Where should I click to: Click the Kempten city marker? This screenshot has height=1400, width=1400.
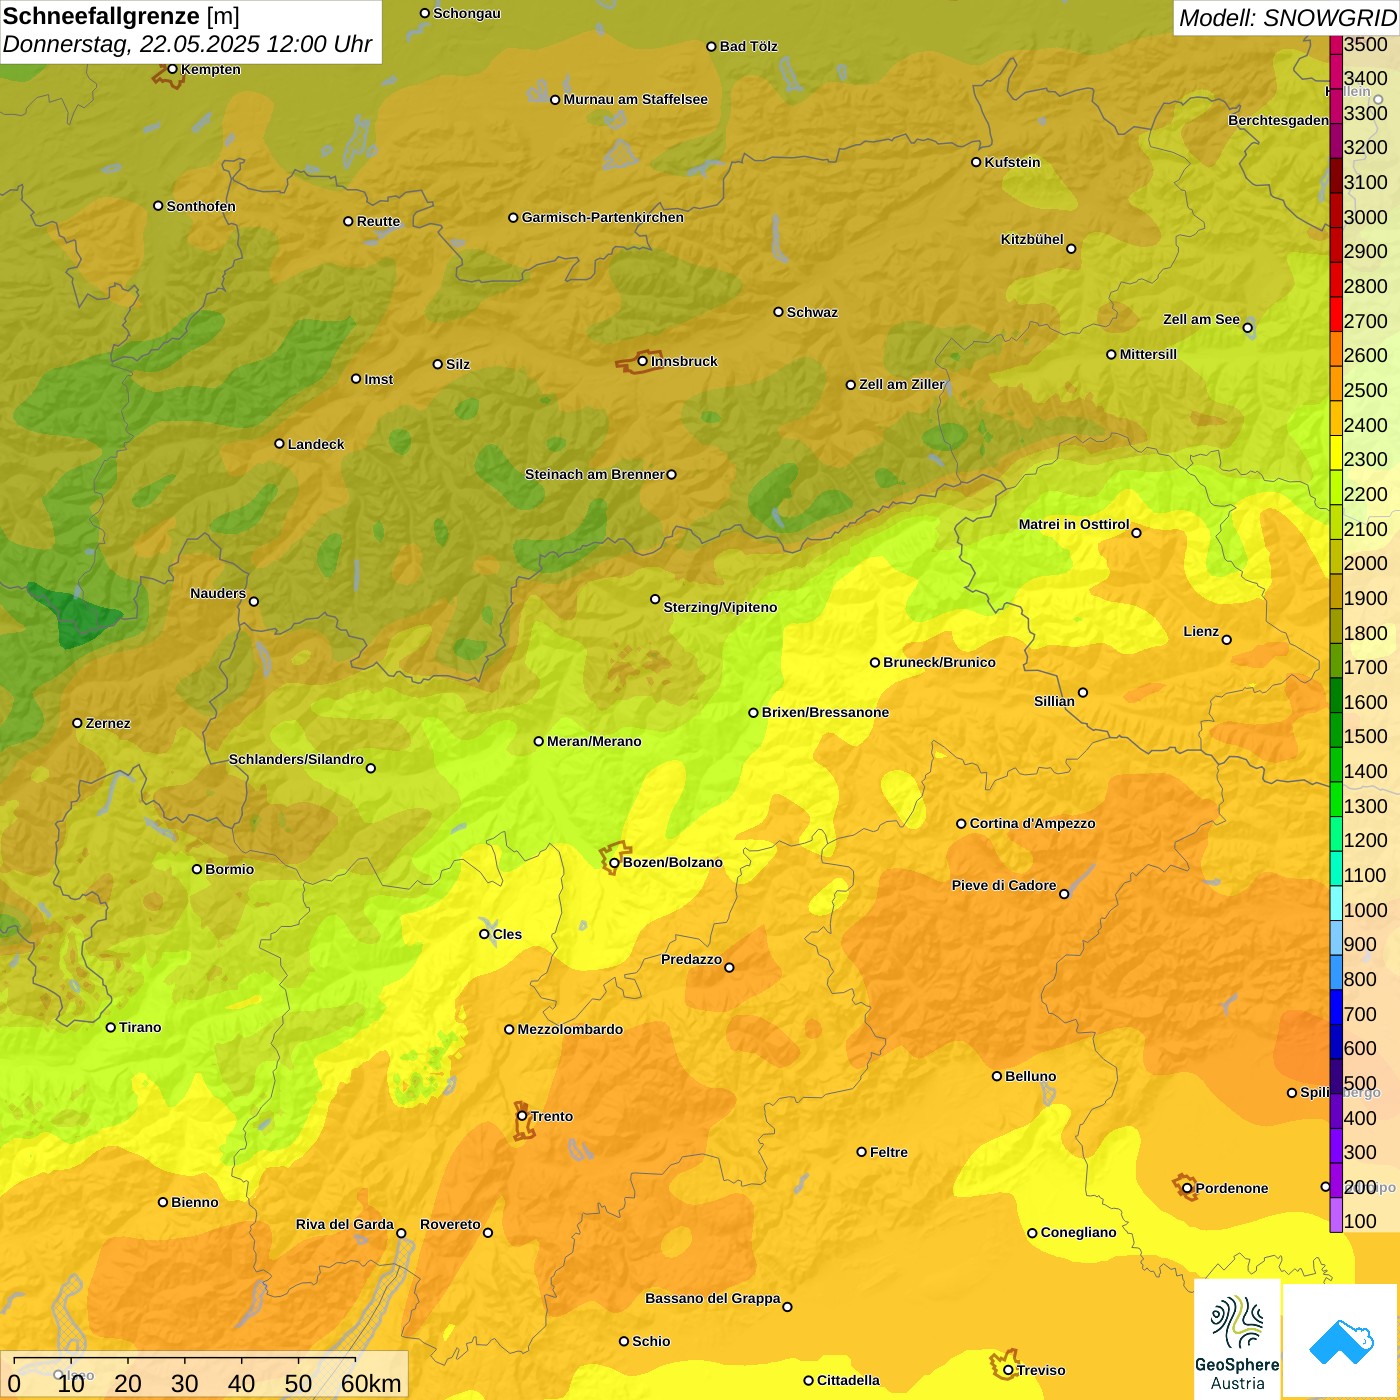[172, 69]
